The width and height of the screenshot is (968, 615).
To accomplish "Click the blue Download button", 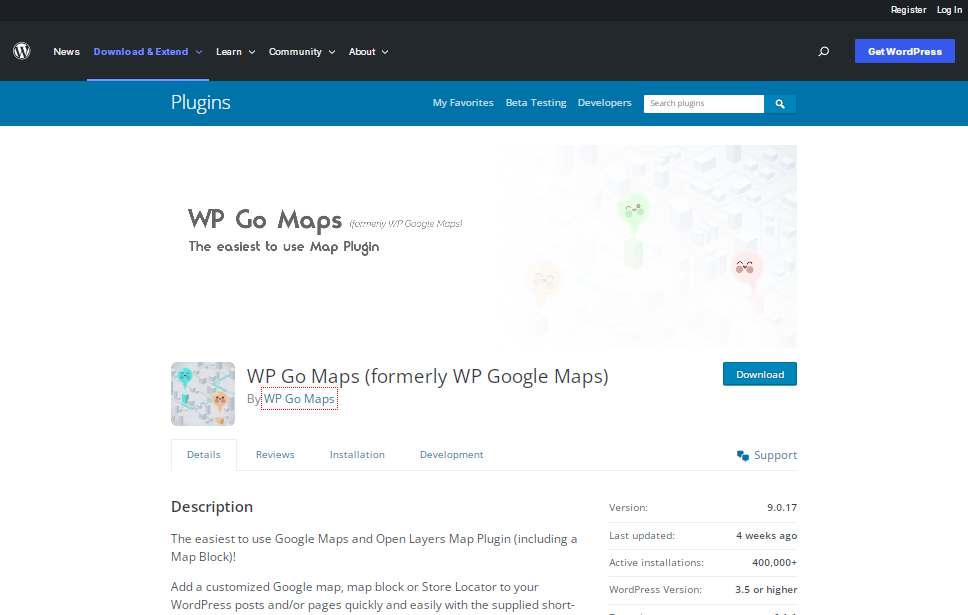I will (760, 374).
